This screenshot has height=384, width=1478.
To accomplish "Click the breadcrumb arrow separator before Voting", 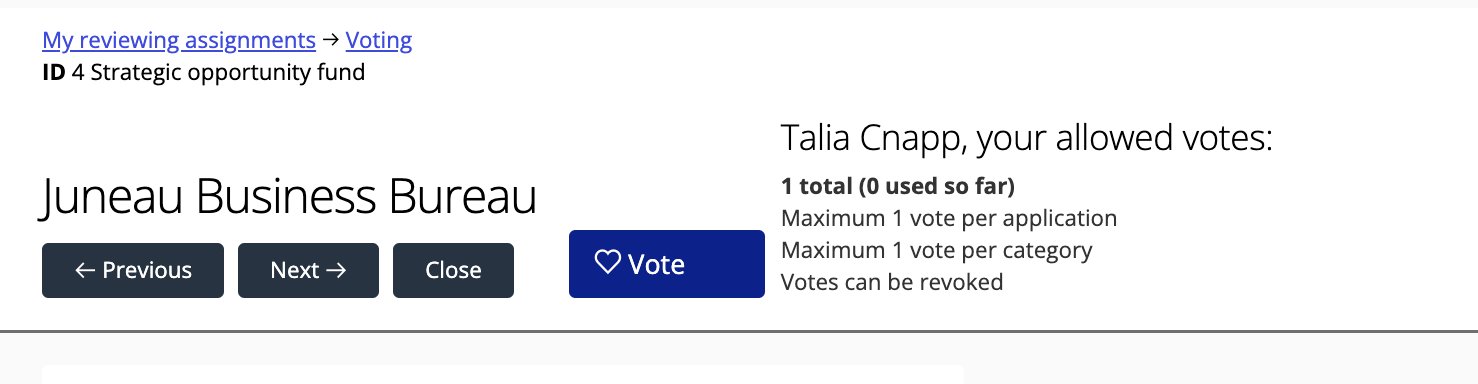I will tap(331, 41).
